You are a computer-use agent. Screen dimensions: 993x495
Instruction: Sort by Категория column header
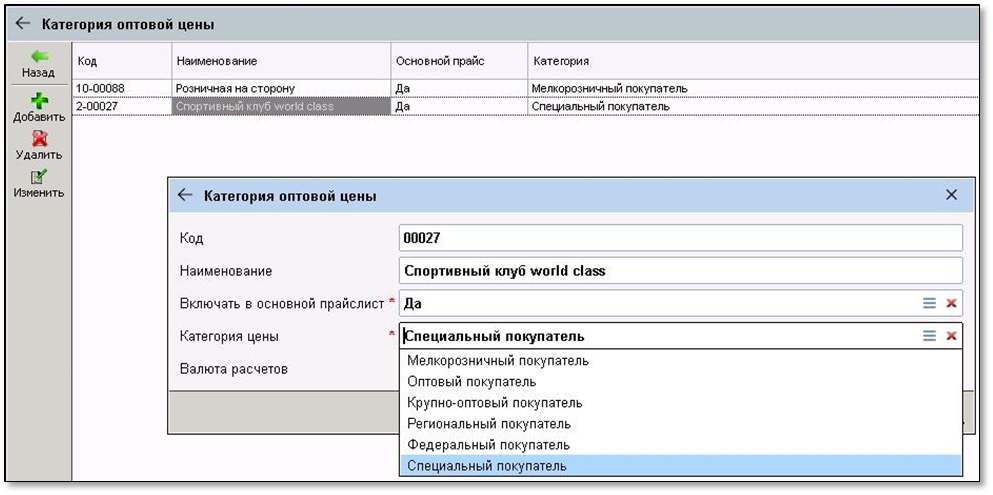[x=754, y=61]
